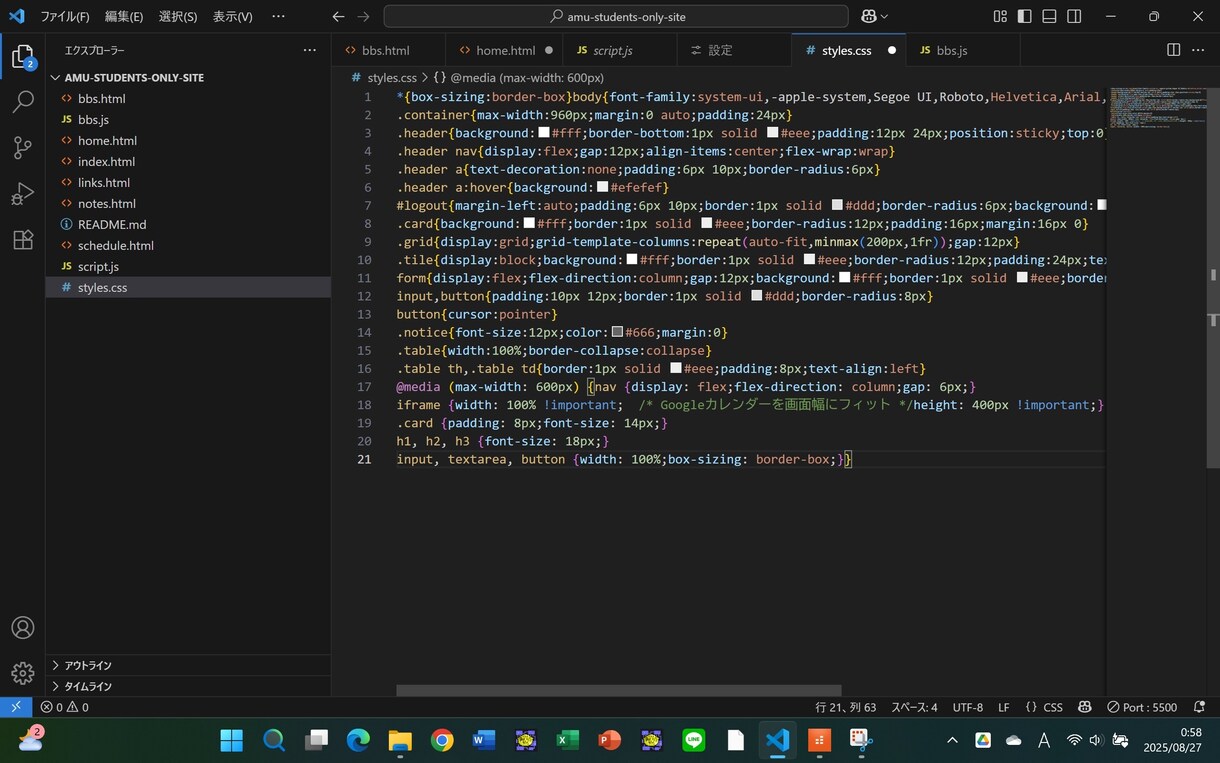Screen dimensions: 1220x763
Task: Open the Source Control view
Action: (22, 148)
